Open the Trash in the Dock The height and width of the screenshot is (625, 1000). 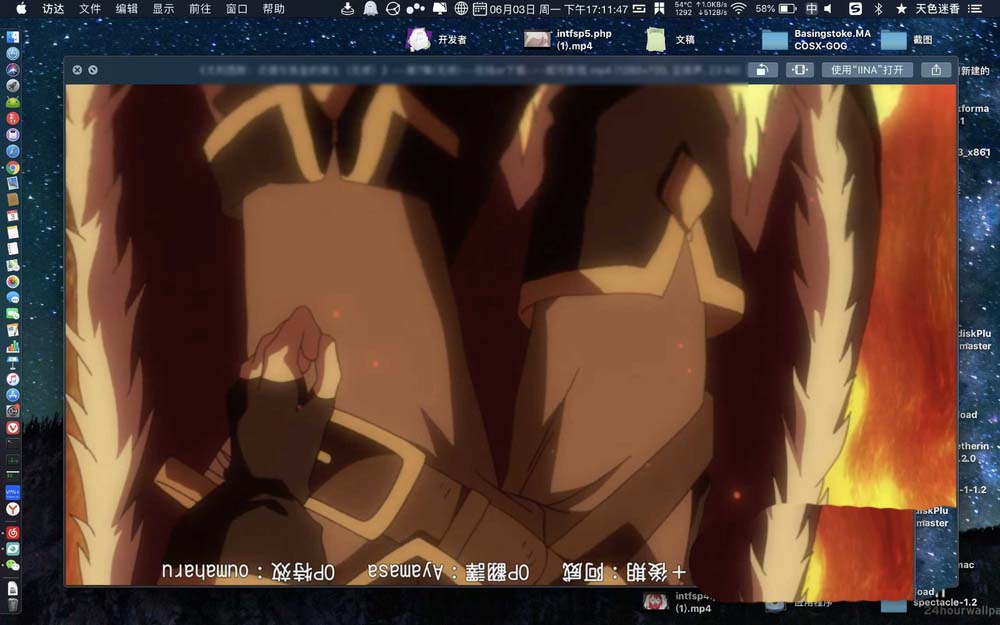click(x=13, y=605)
